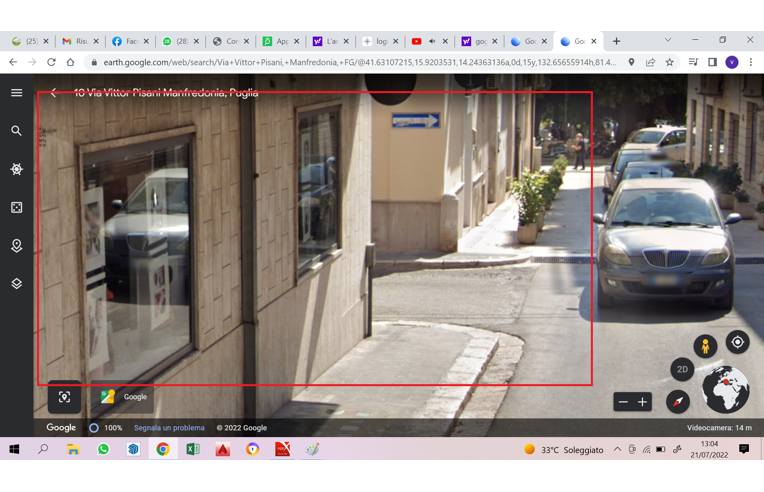The image size is (764, 492).
Task: Click the Pegman Street View icon
Action: click(705, 347)
